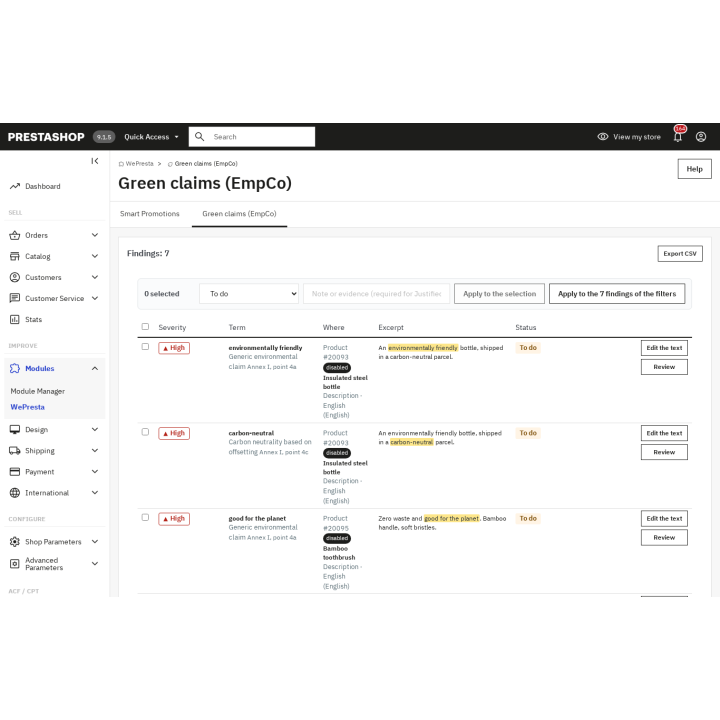720x720 pixels.
Task: Open the Modules puzzle icon
Action: click(15, 368)
